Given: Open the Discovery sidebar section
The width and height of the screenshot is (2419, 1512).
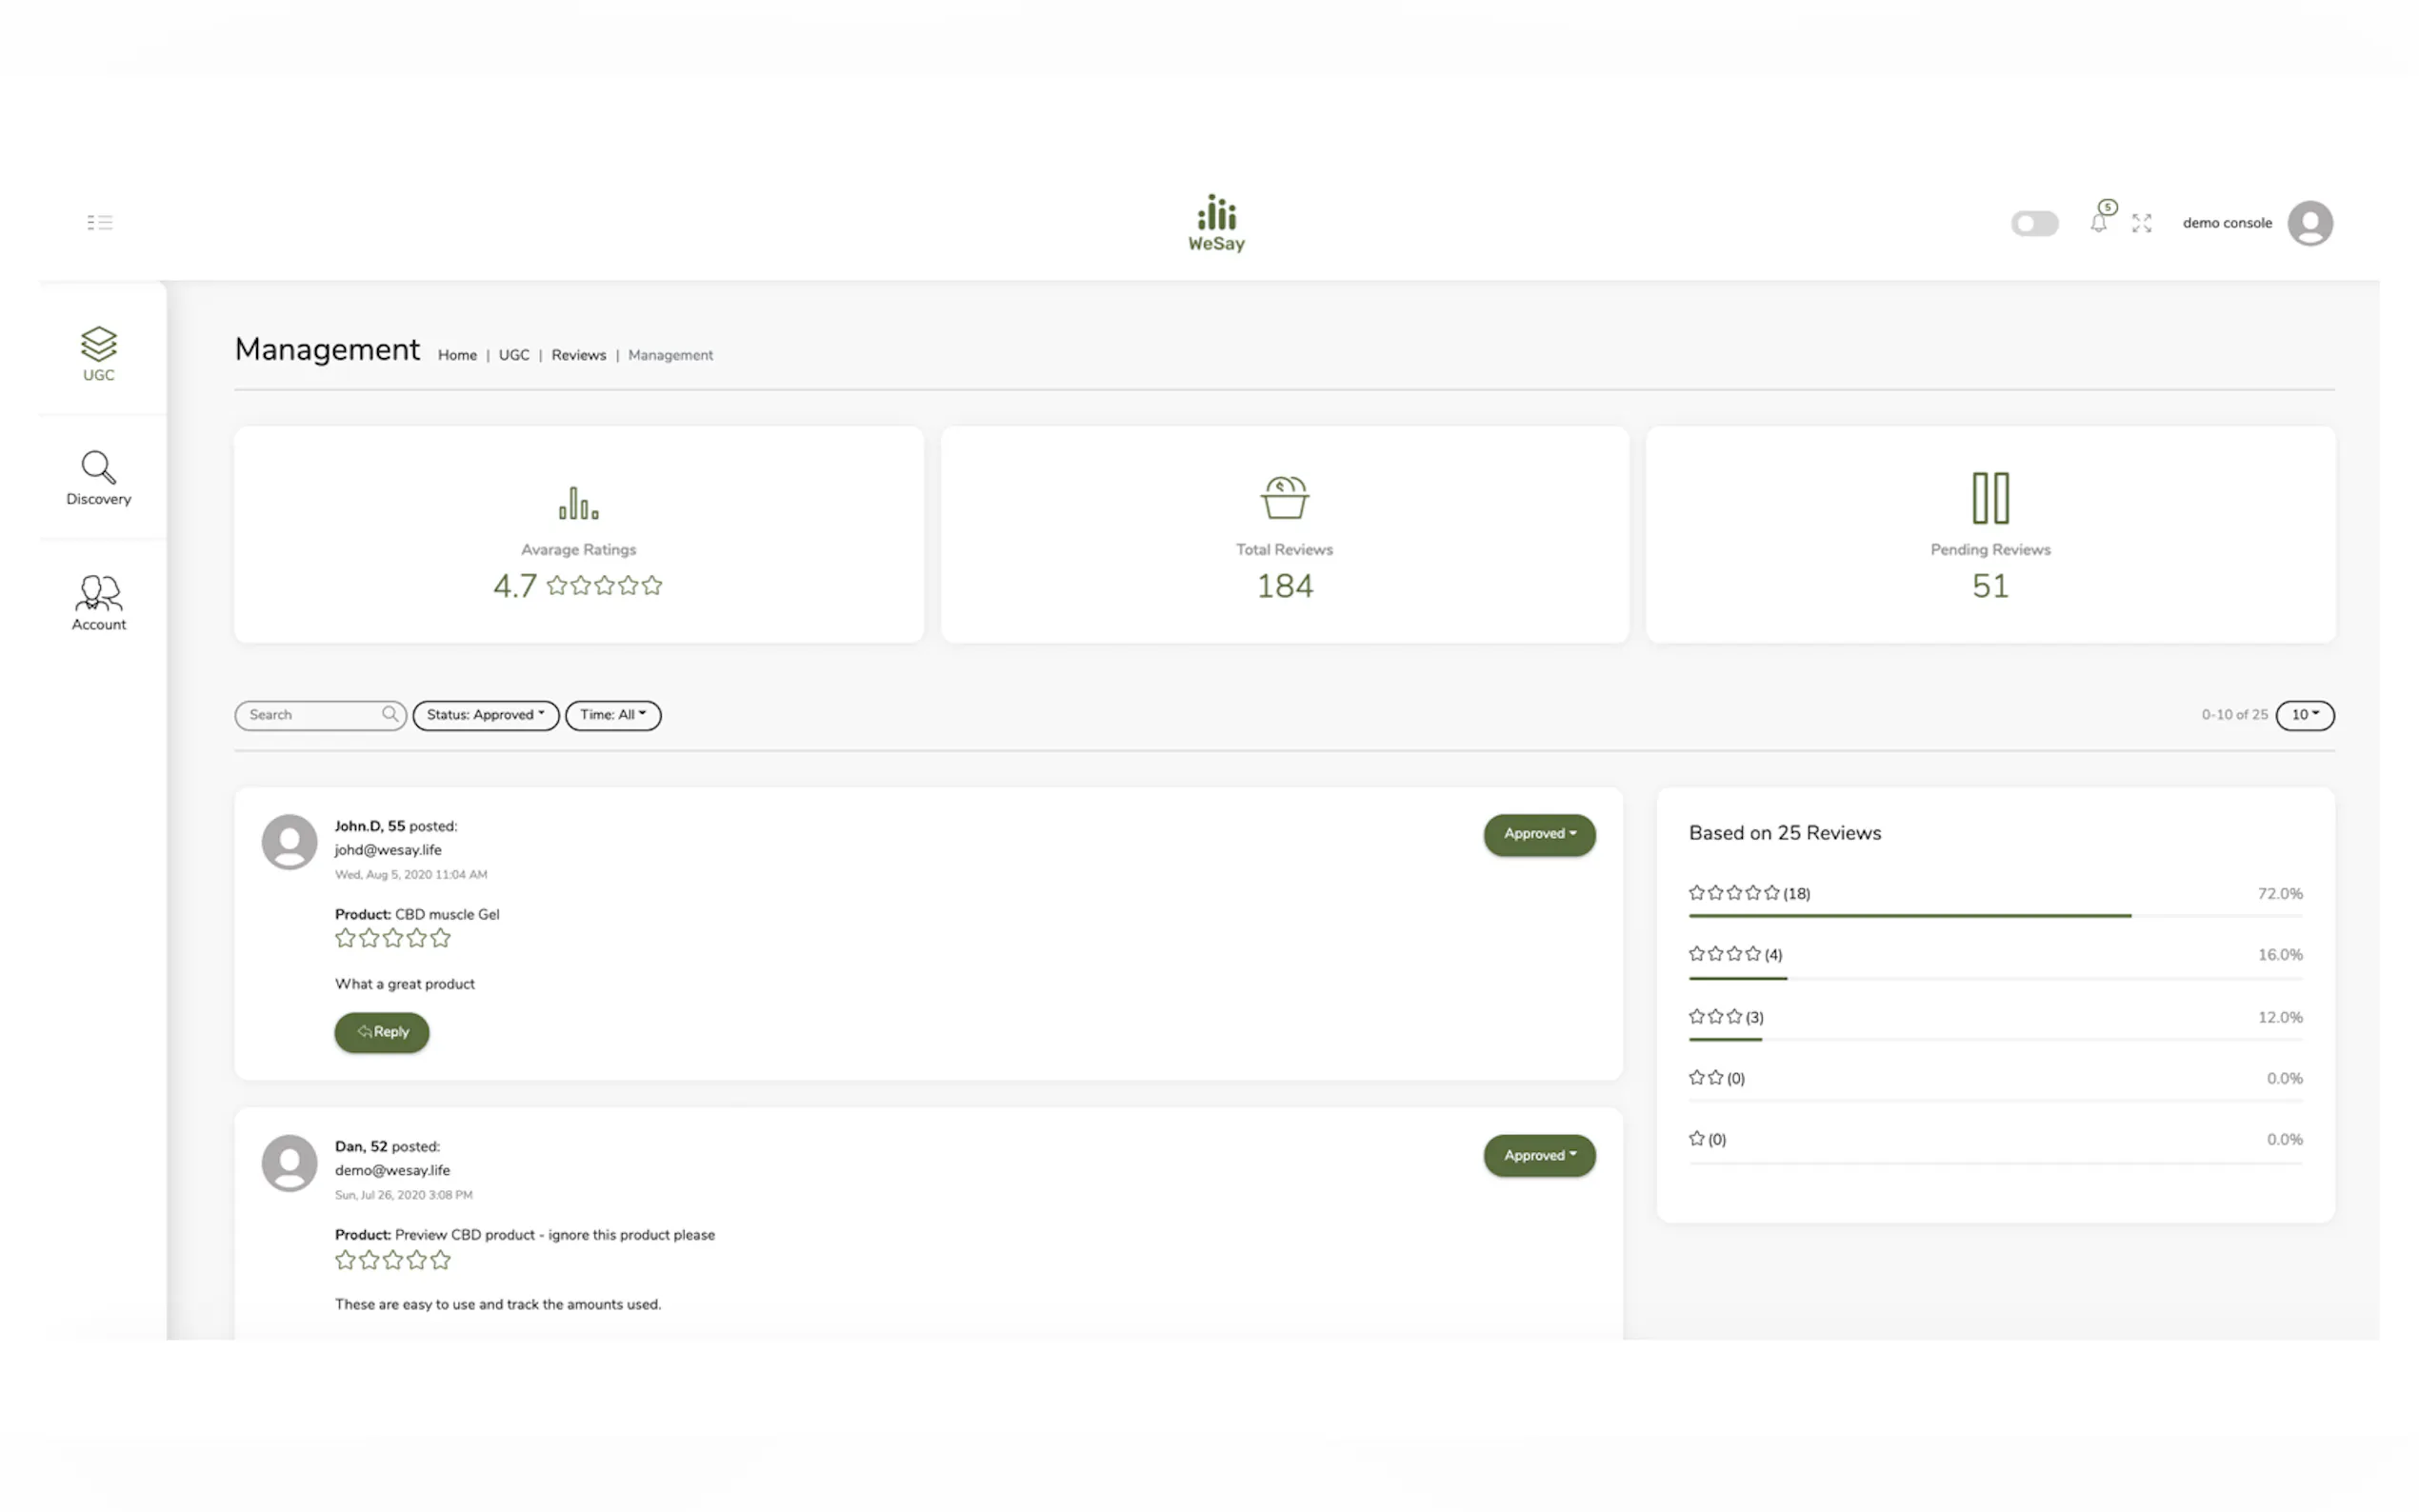Looking at the screenshot, I should [98, 478].
